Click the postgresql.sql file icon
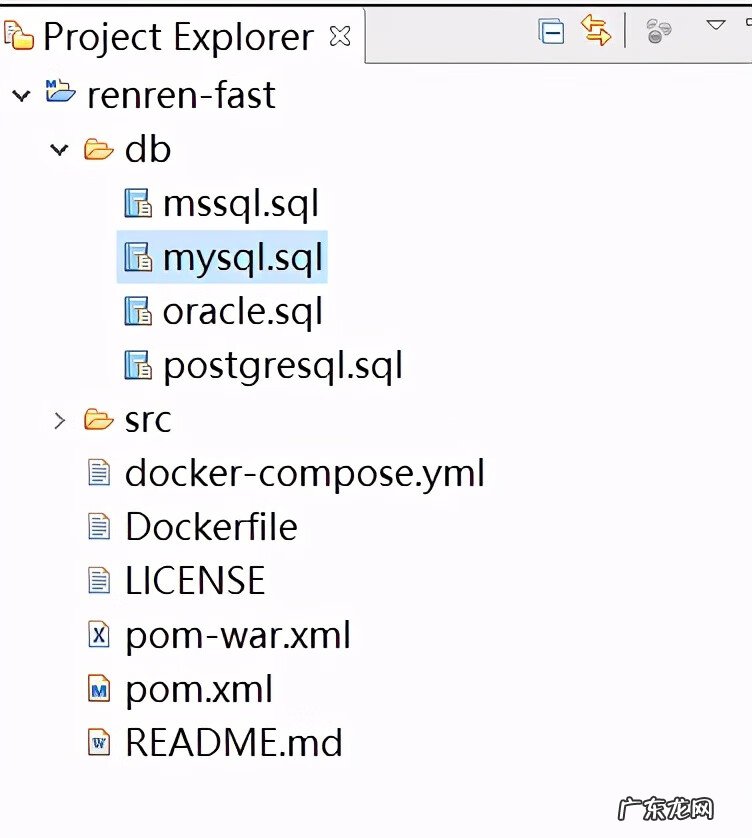The width and height of the screenshot is (752, 838). [137, 366]
